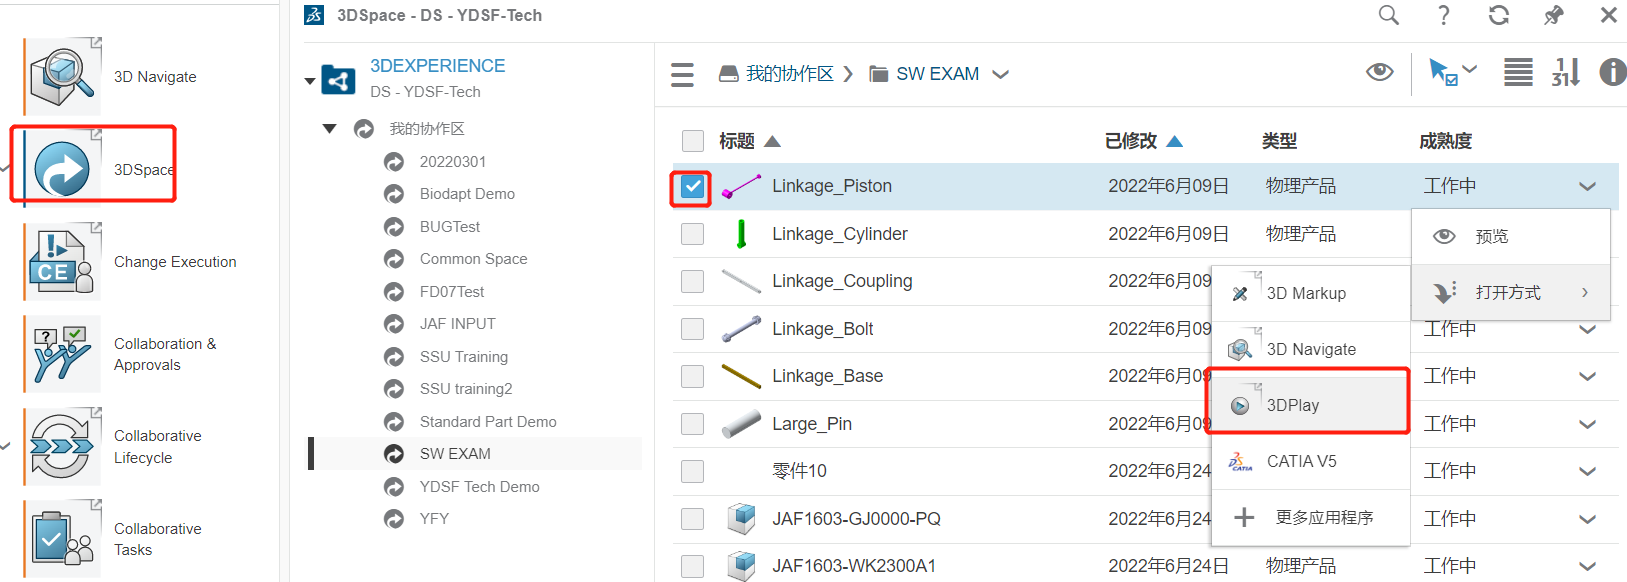Viewport: 1627px width, 582px height.
Task: Collapse the 我的协作区 tree node
Action: click(x=329, y=129)
